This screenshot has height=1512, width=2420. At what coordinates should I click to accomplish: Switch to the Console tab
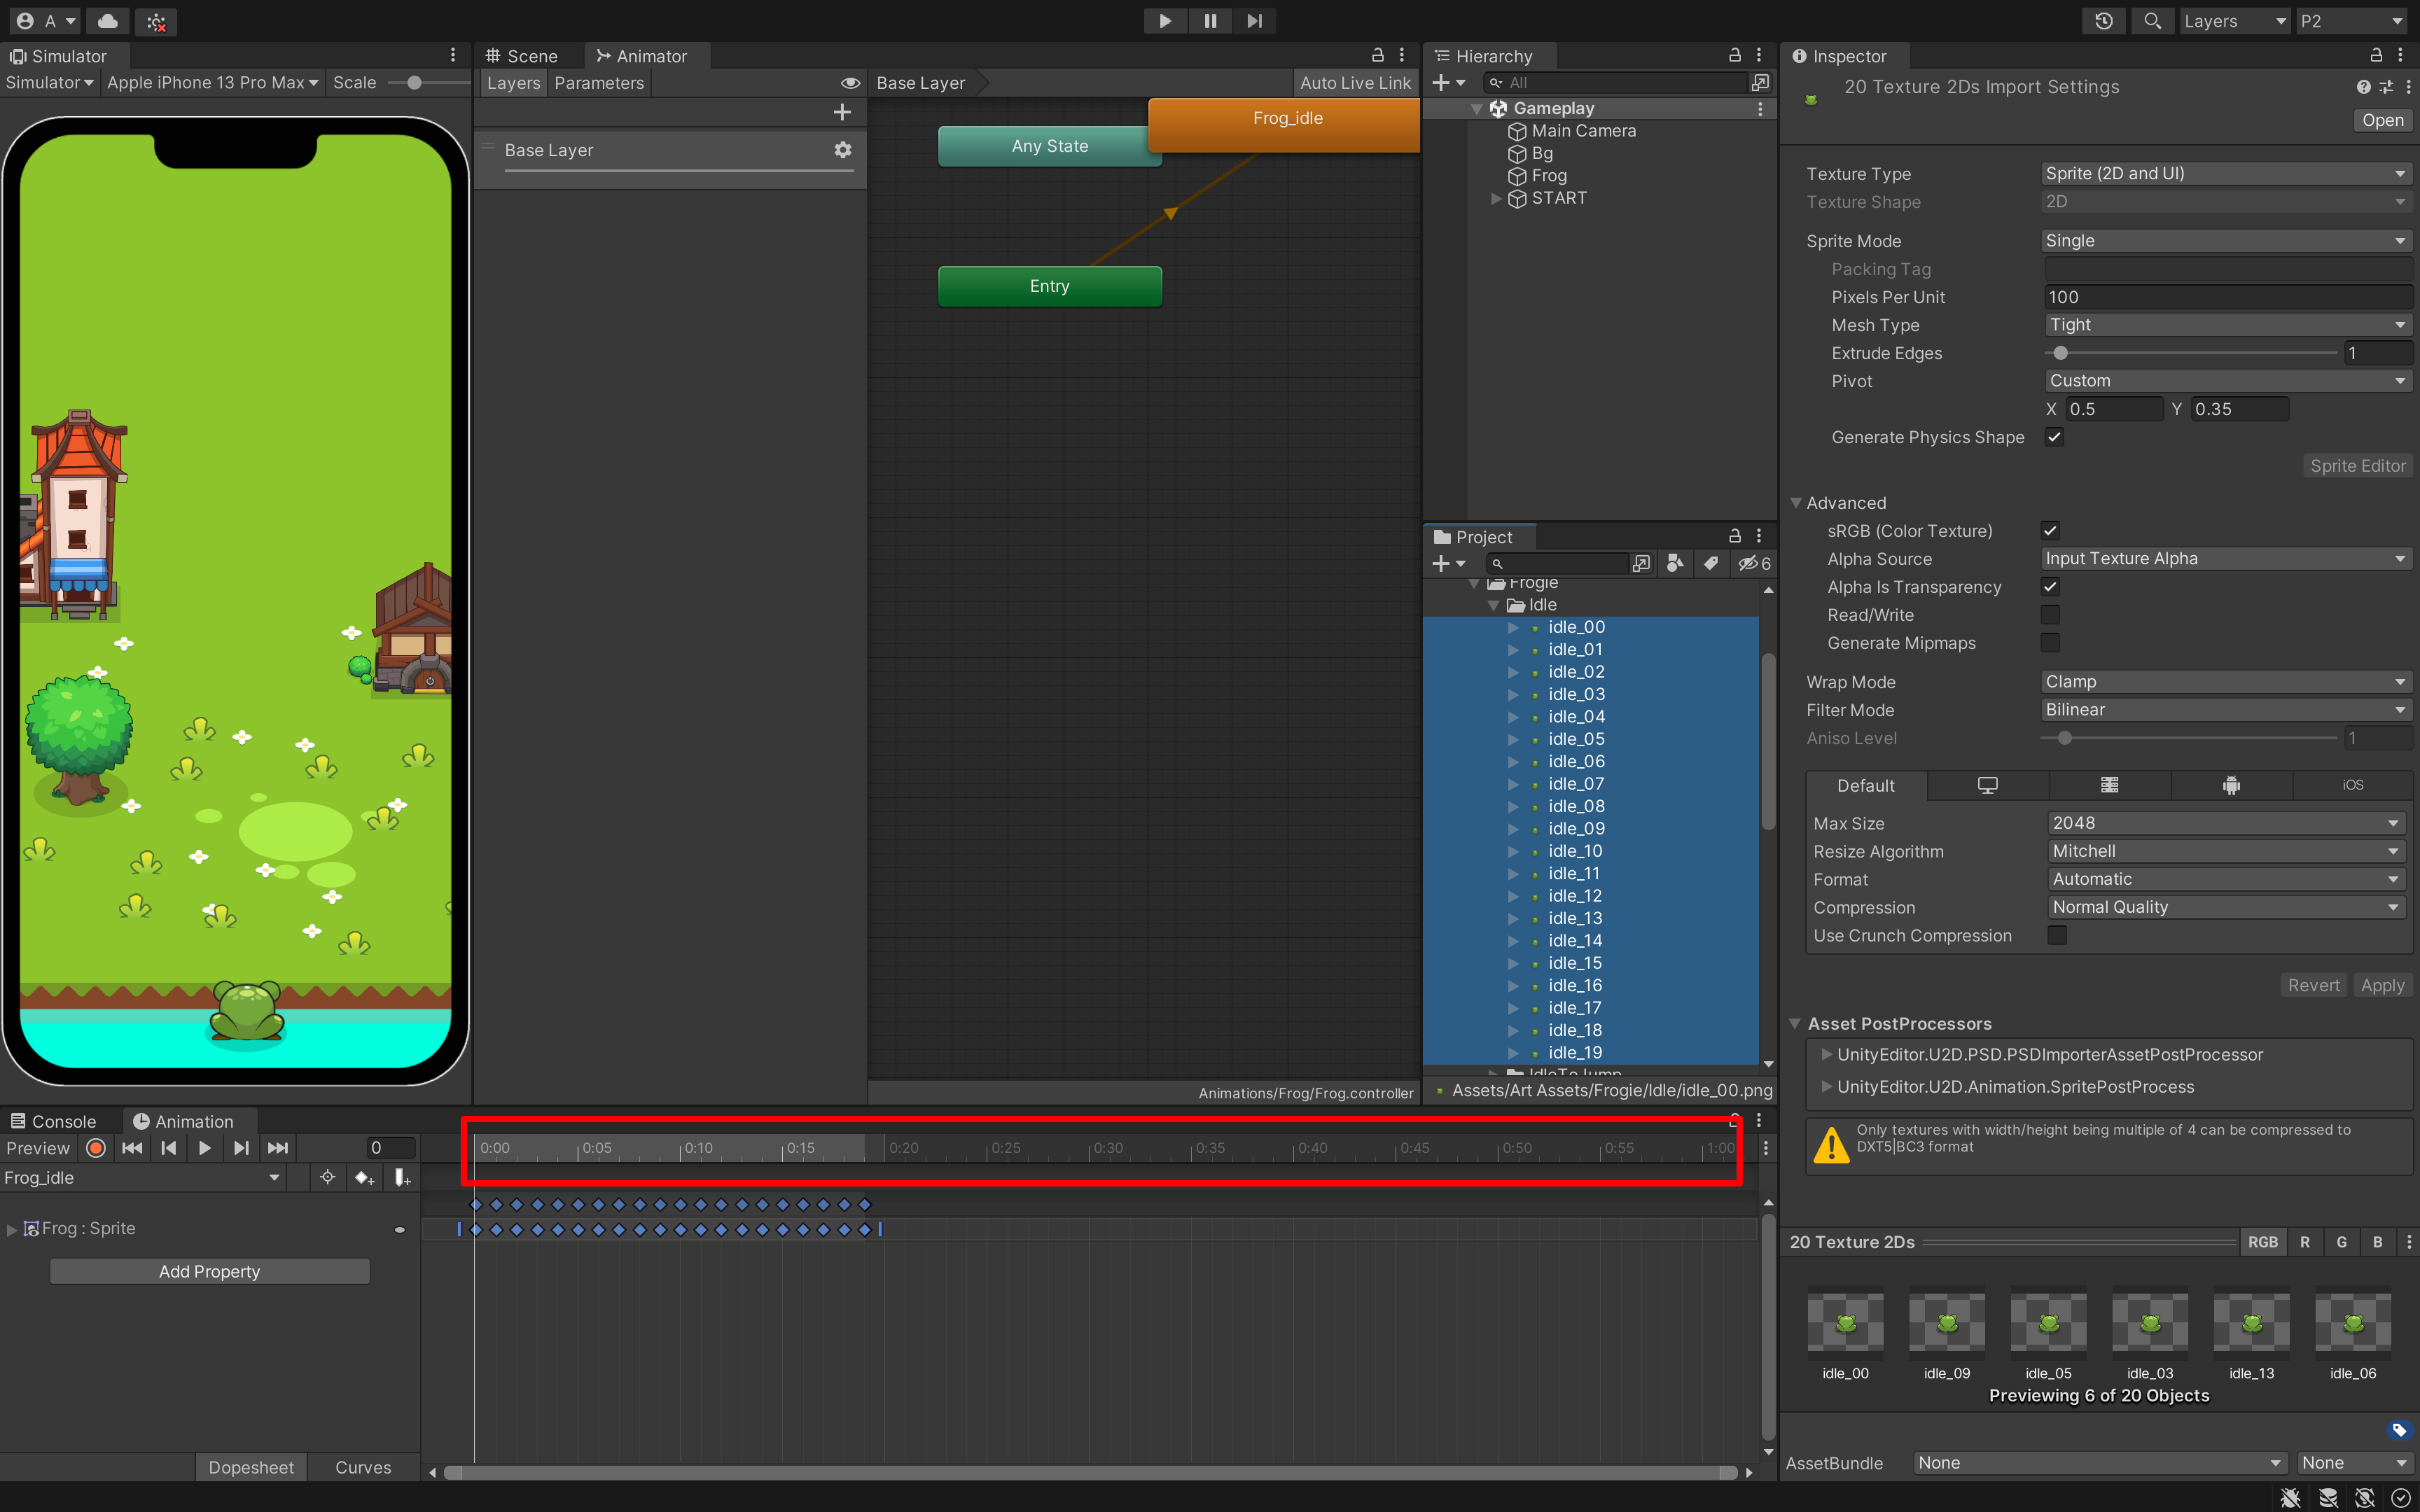pos(54,1122)
